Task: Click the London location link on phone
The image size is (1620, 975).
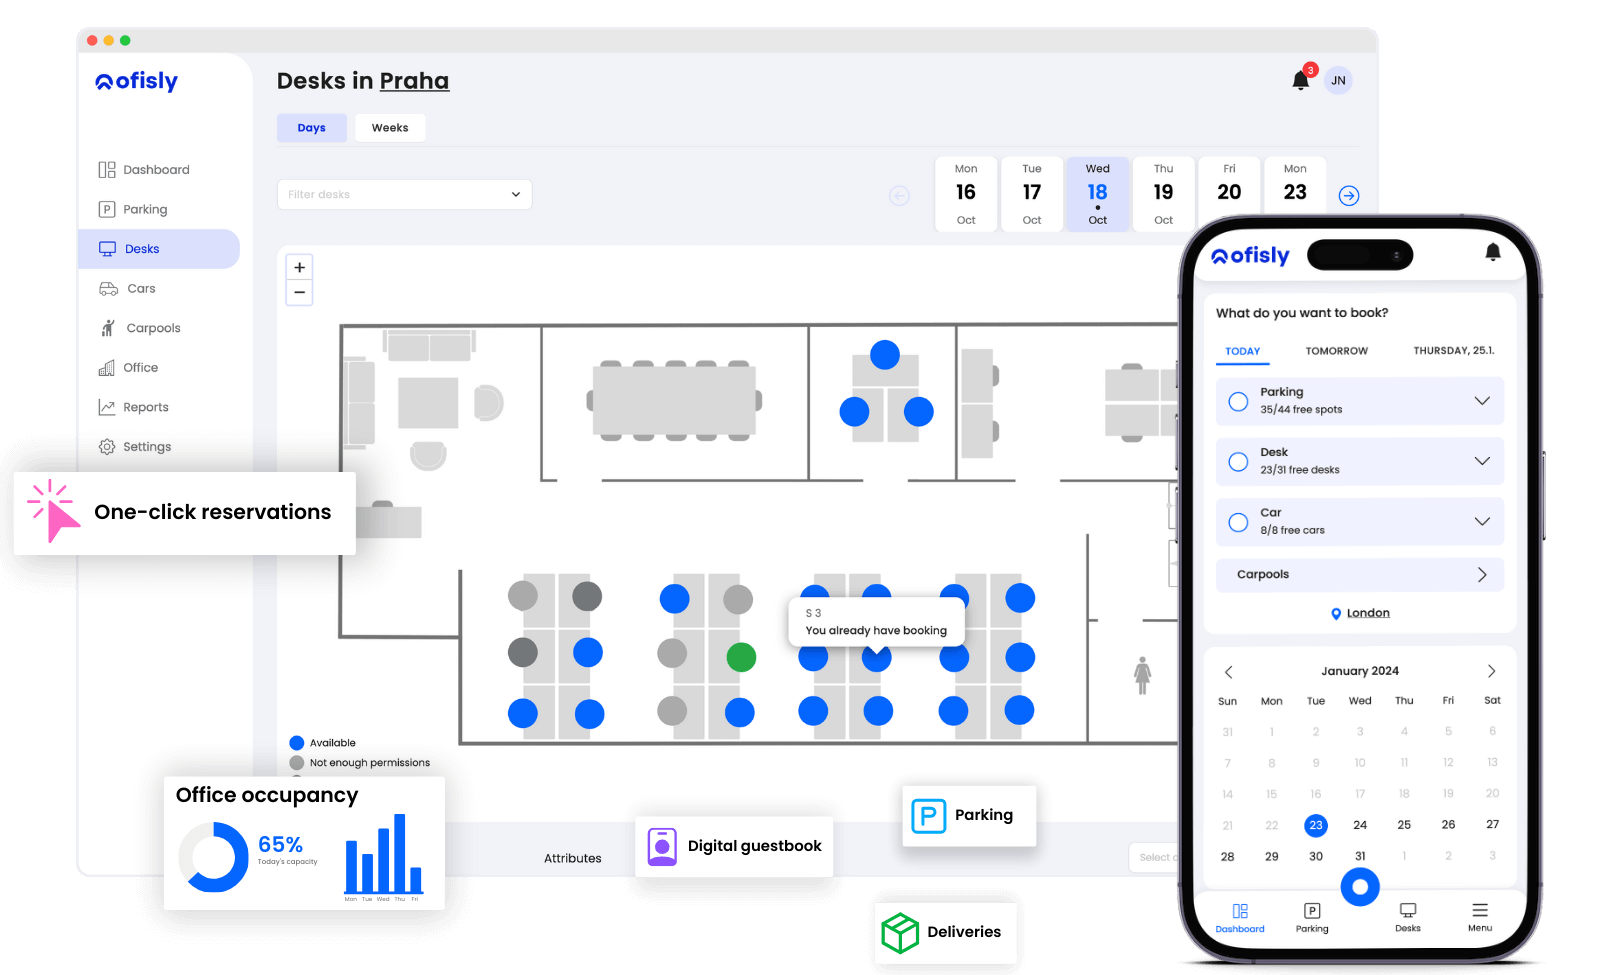Action: pyautogui.click(x=1368, y=613)
